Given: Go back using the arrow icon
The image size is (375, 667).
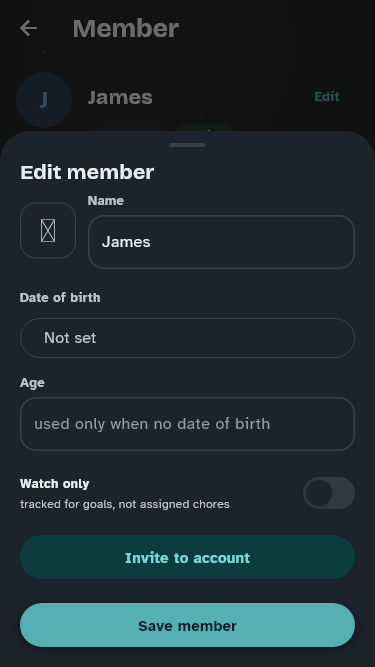Looking at the screenshot, I should pos(28,29).
